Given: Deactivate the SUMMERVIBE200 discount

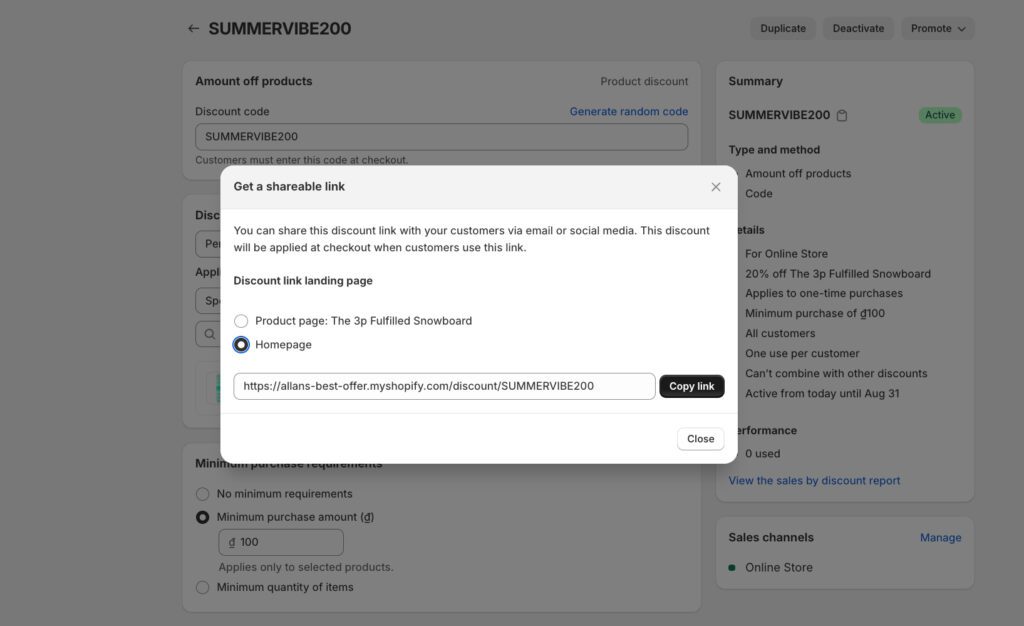Looking at the screenshot, I should (x=858, y=29).
